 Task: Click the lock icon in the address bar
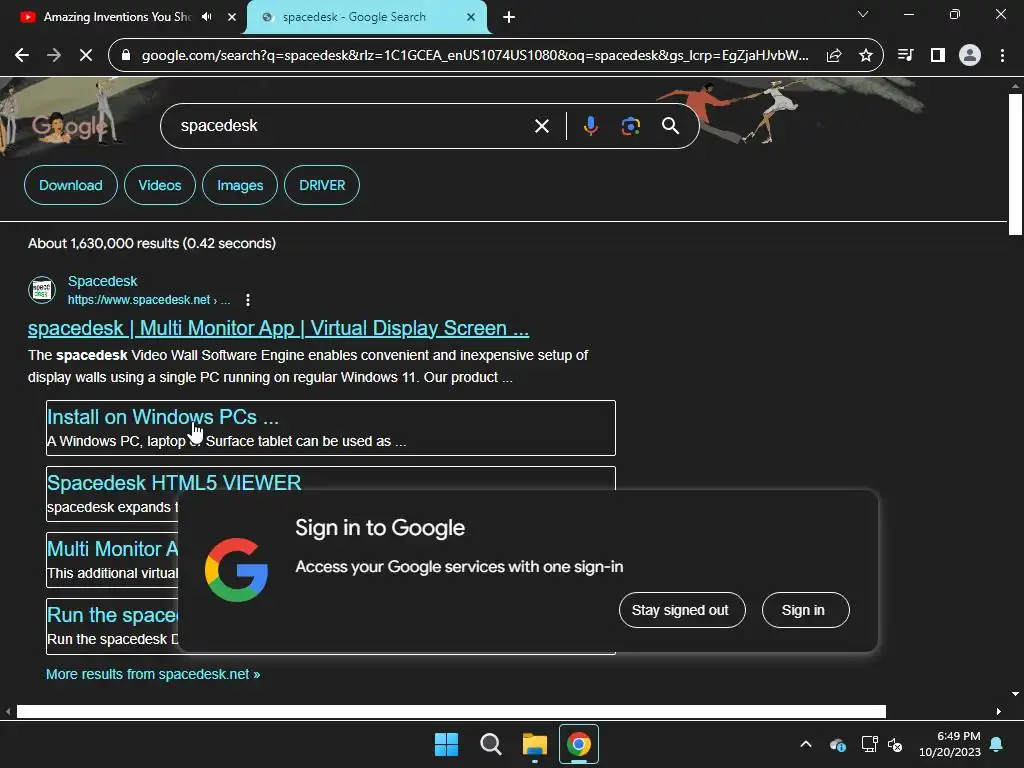(127, 56)
